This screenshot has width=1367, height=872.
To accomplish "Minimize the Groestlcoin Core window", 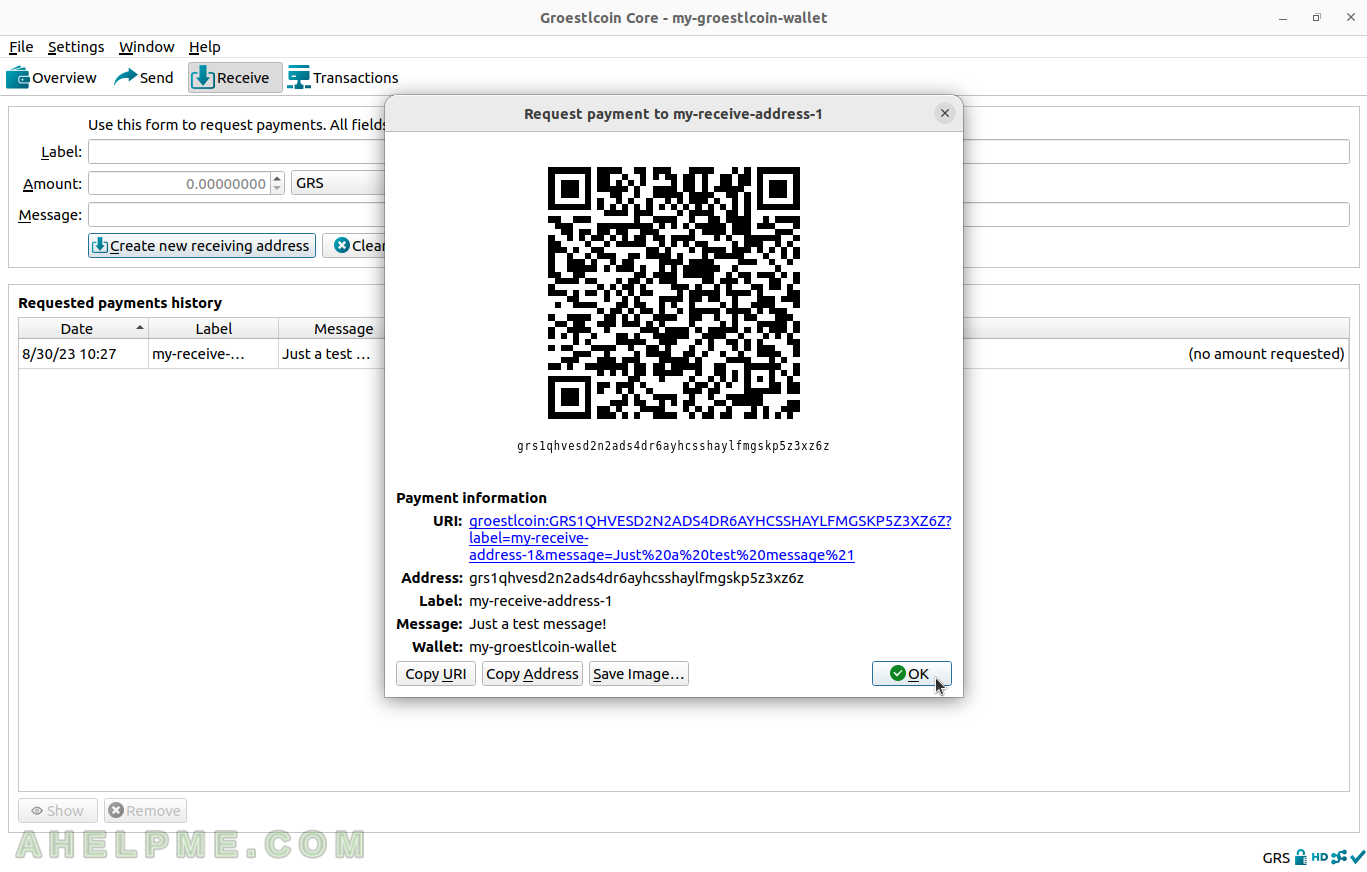I will click(x=1283, y=17).
